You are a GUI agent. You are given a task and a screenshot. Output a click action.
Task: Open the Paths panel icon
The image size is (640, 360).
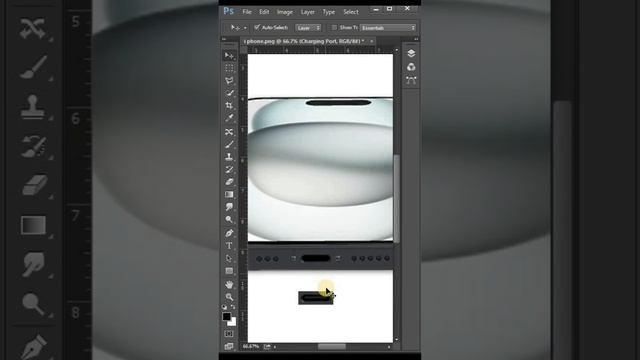tap(411, 80)
